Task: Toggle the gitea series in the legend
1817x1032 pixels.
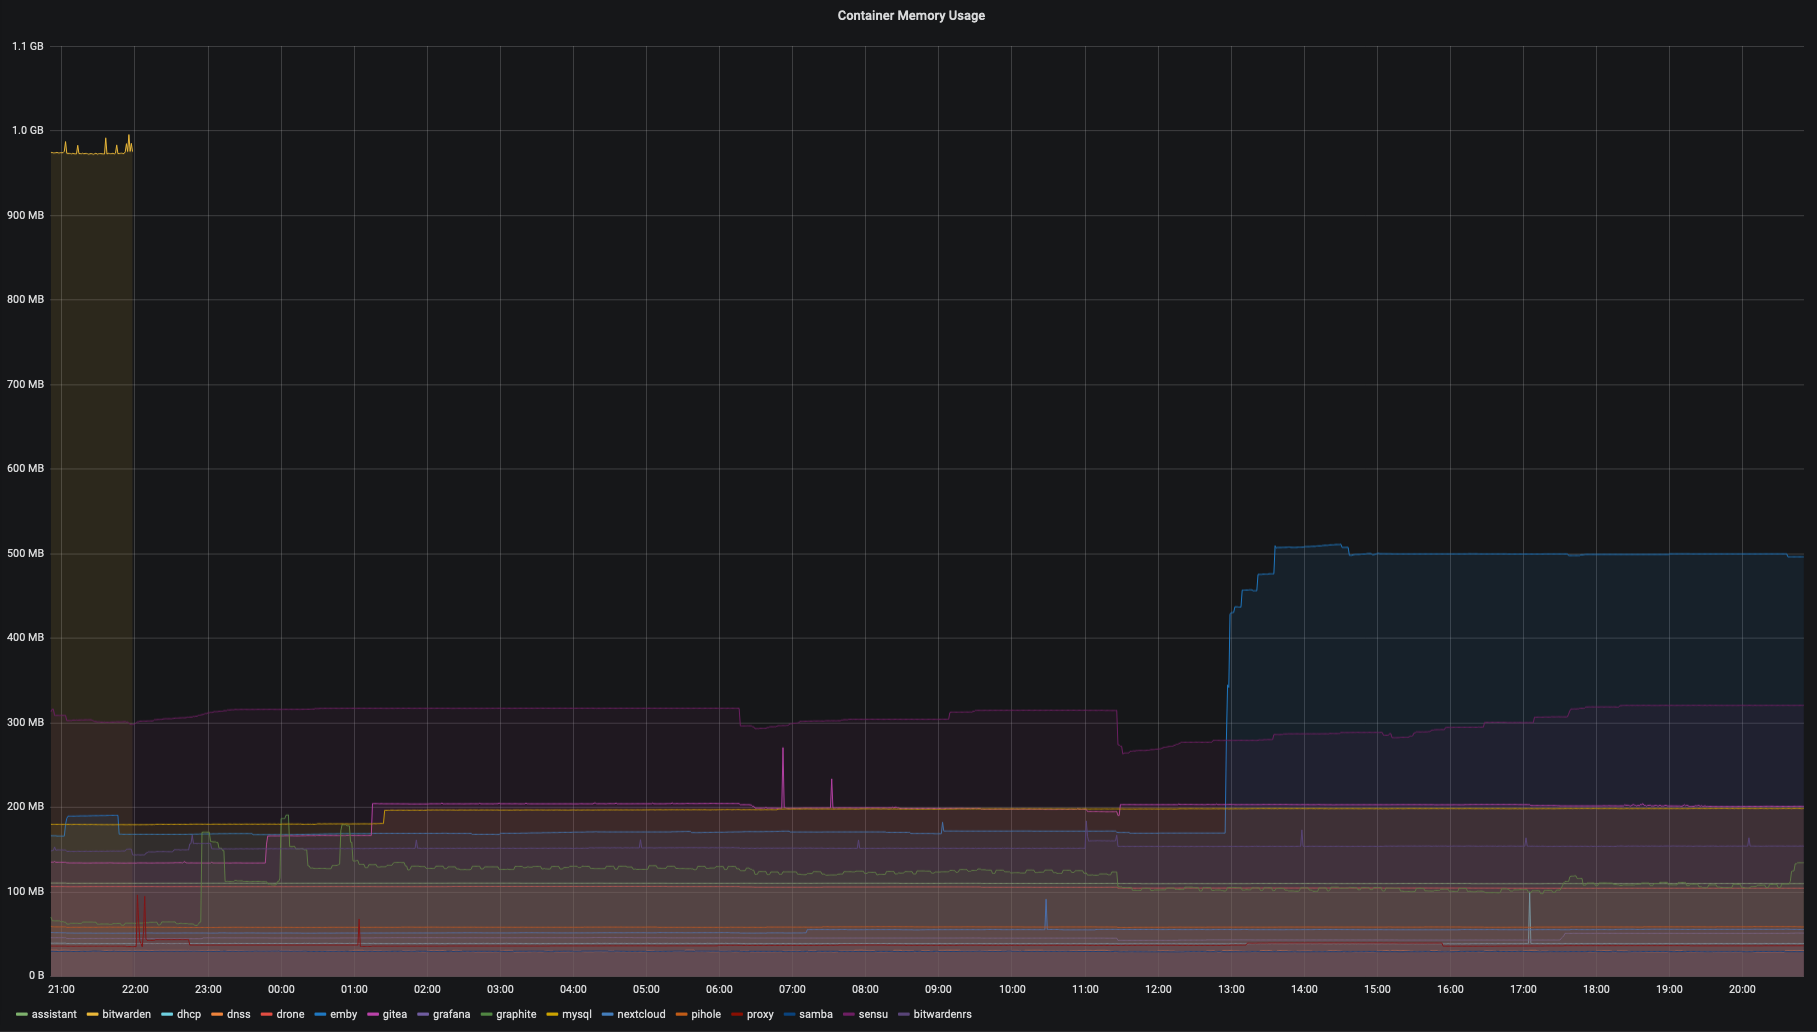Action: [x=395, y=1014]
